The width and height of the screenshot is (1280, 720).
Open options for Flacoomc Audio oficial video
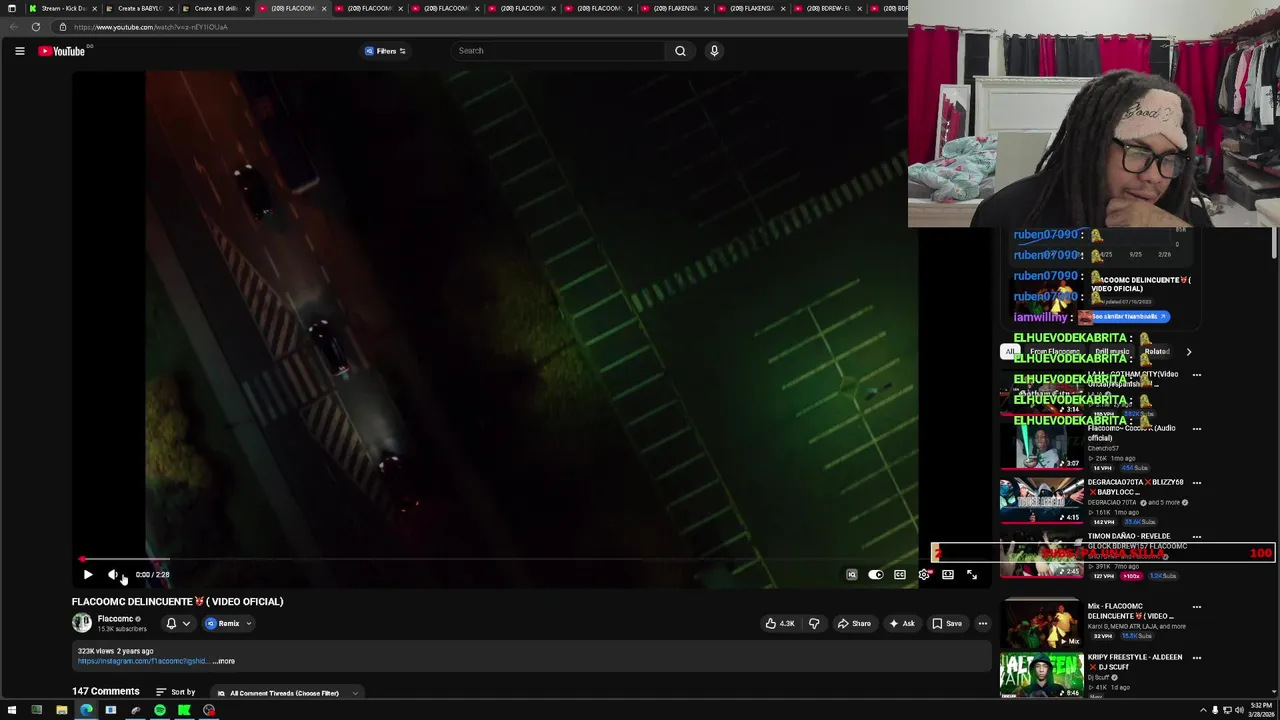(x=1196, y=429)
